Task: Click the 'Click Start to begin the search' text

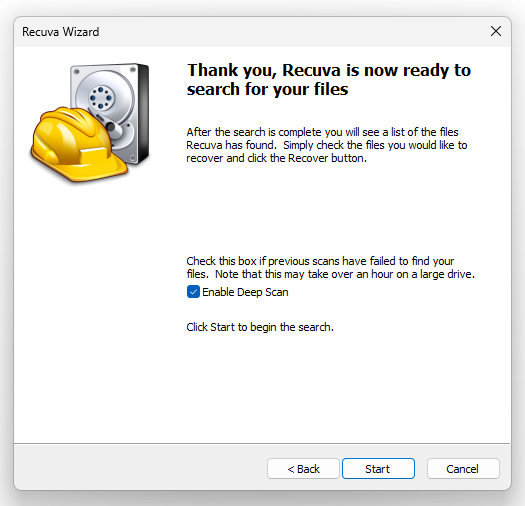Action: [x=260, y=327]
